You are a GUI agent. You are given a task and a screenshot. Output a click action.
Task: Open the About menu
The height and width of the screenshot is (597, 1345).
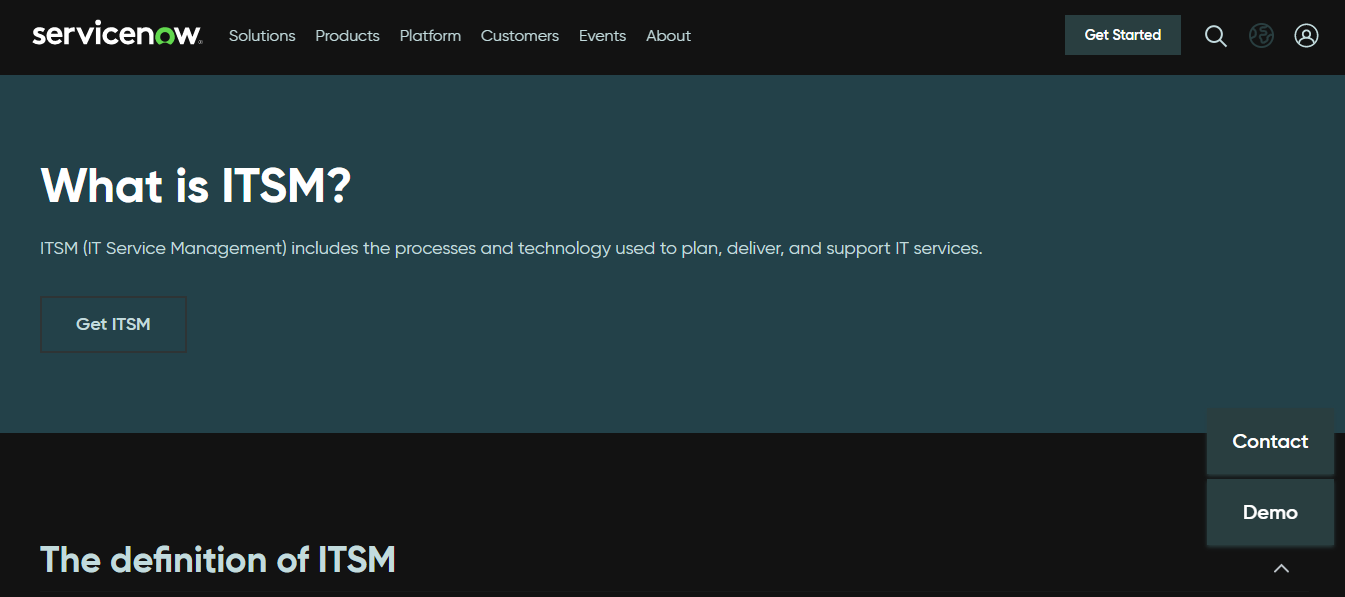[668, 36]
